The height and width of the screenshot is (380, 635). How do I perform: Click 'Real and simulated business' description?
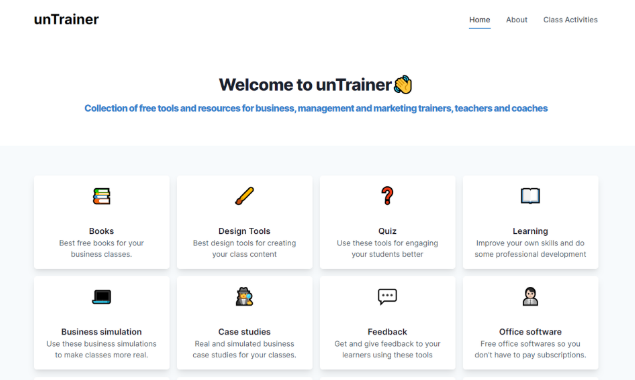(x=244, y=349)
